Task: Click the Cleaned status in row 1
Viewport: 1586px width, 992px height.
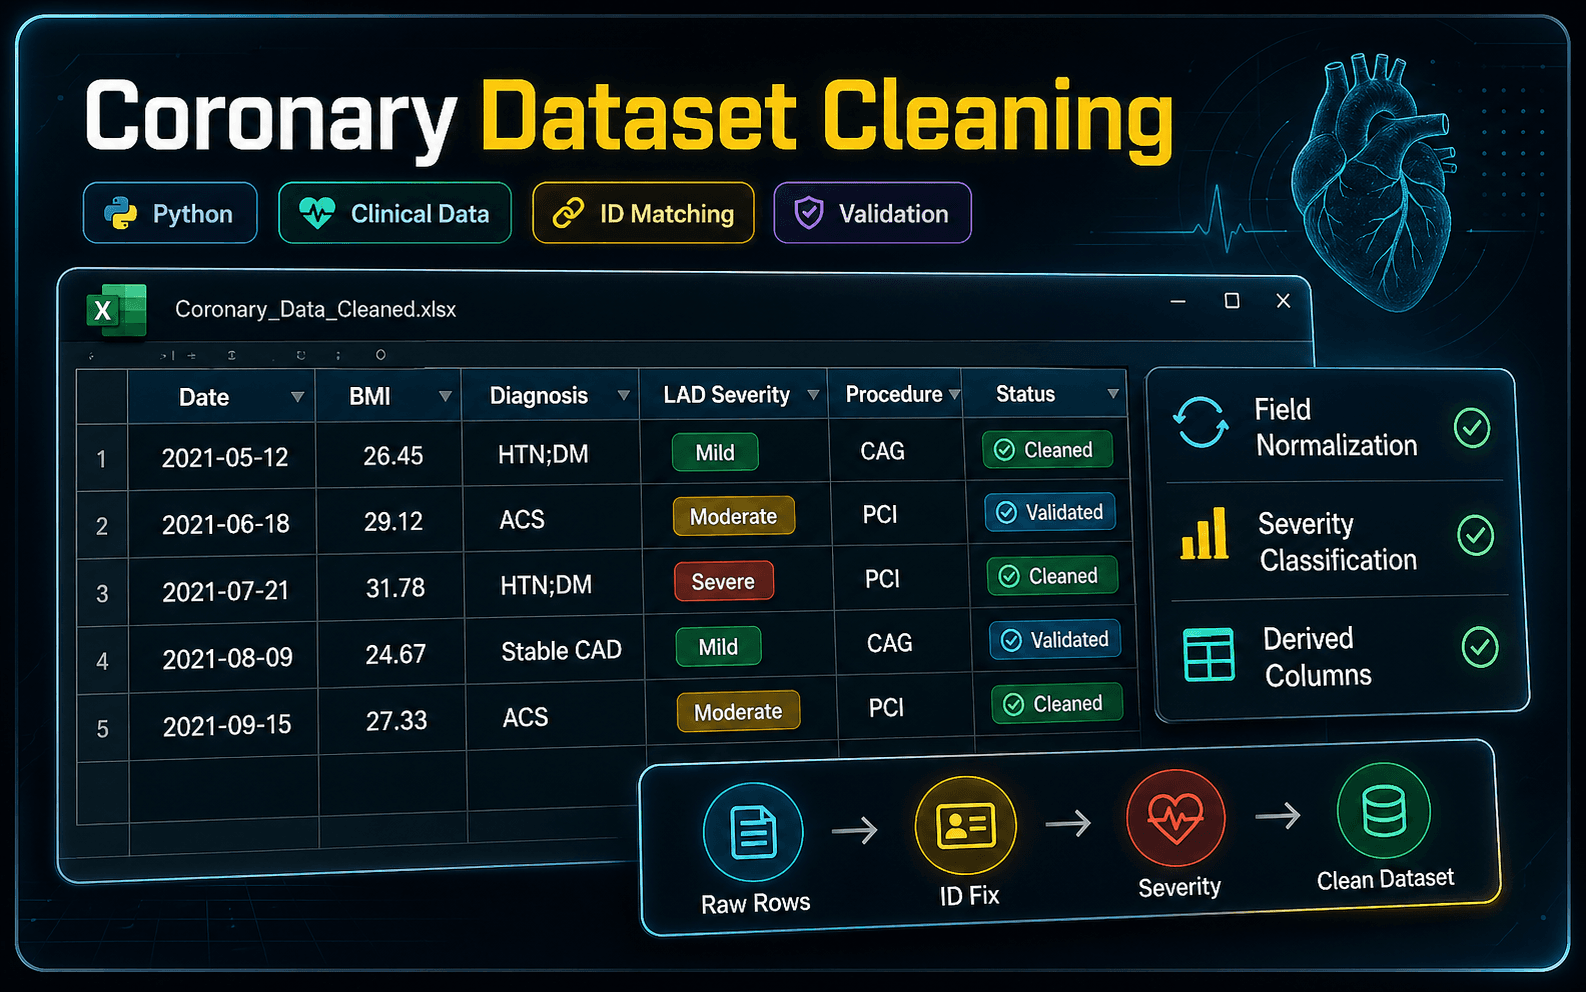Action: (x=1047, y=450)
